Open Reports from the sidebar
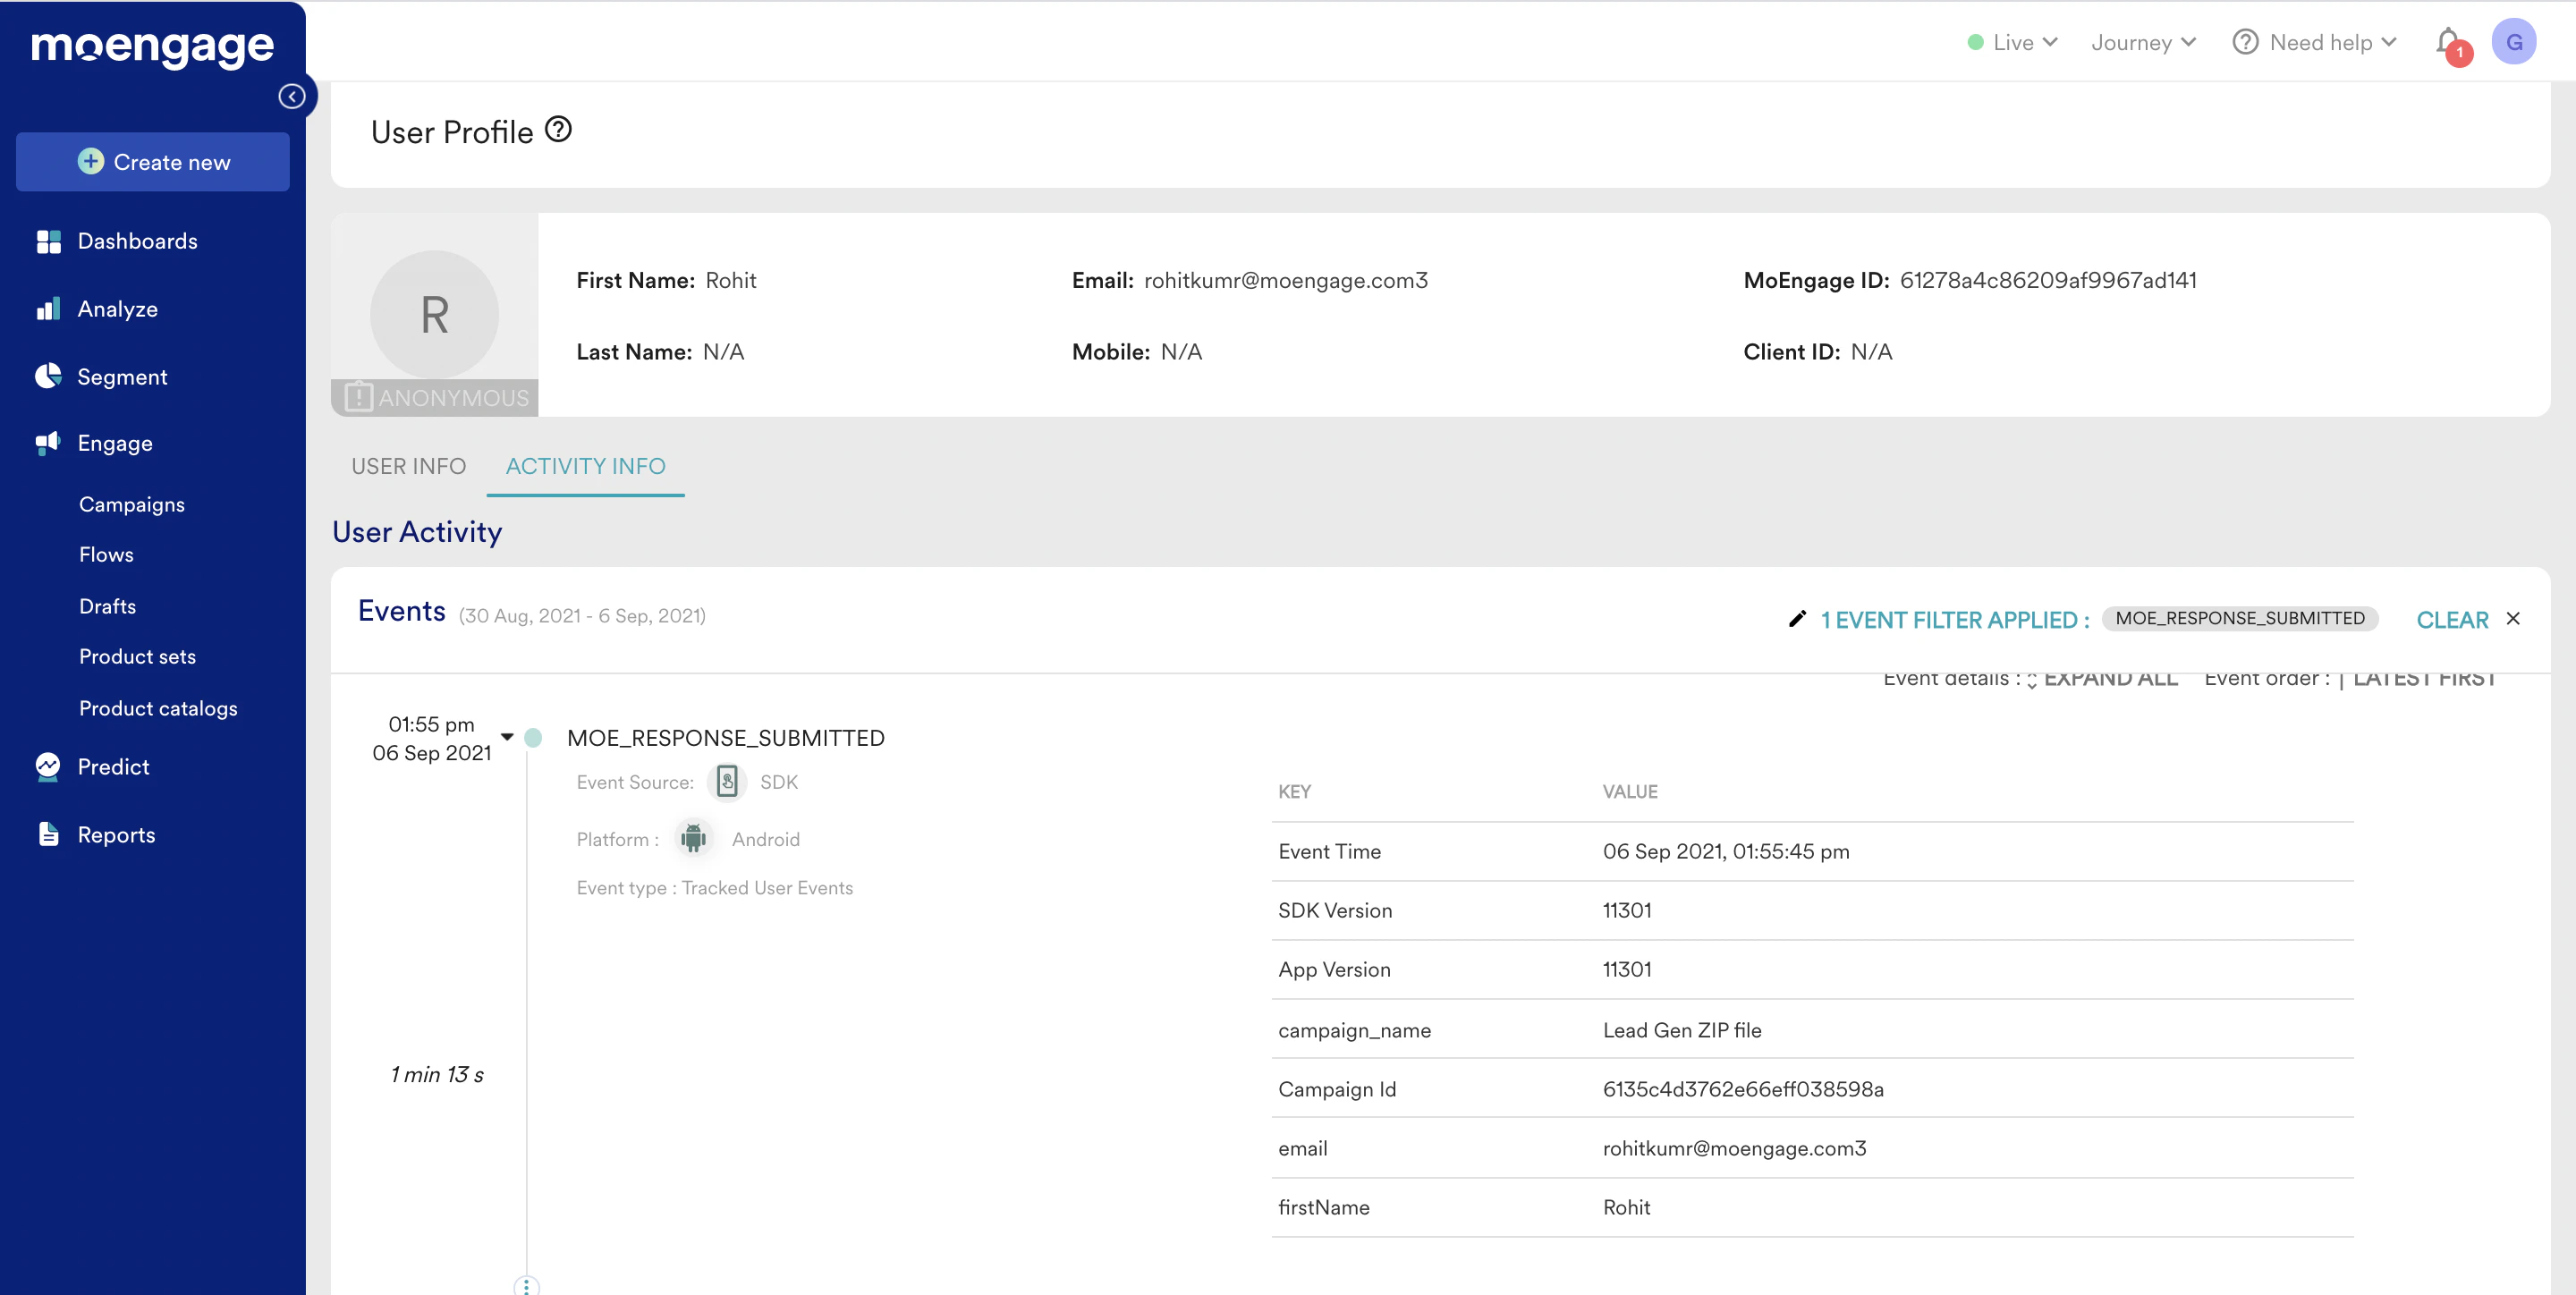The width and height of the screenshot is (2576, 1295). [116, 835]
